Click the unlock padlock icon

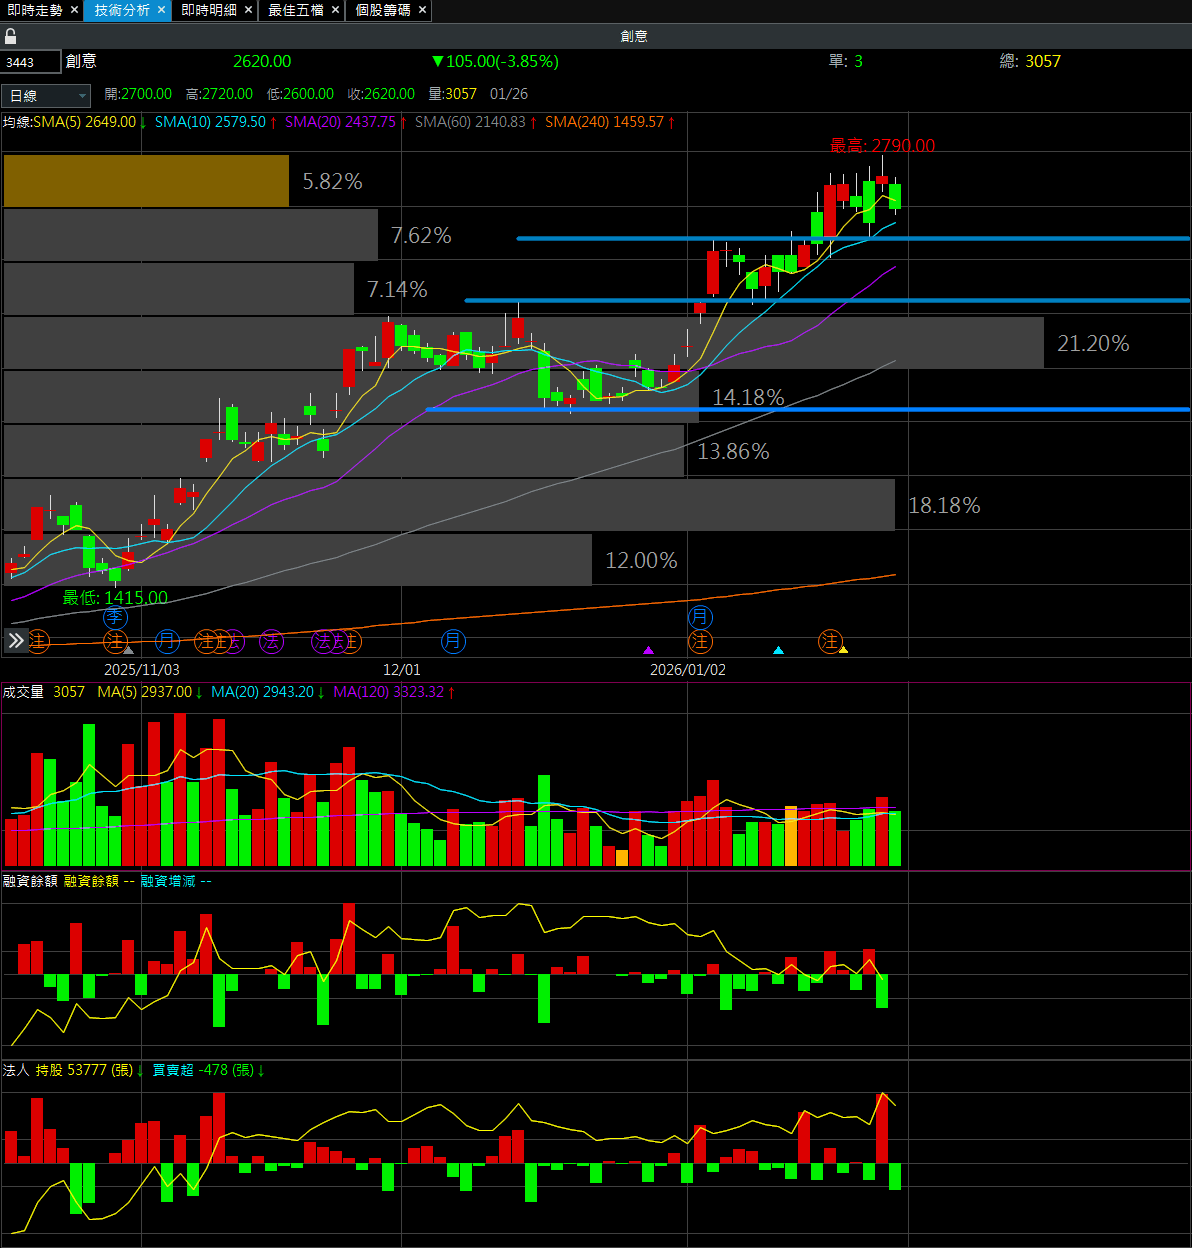pos(11,36)
